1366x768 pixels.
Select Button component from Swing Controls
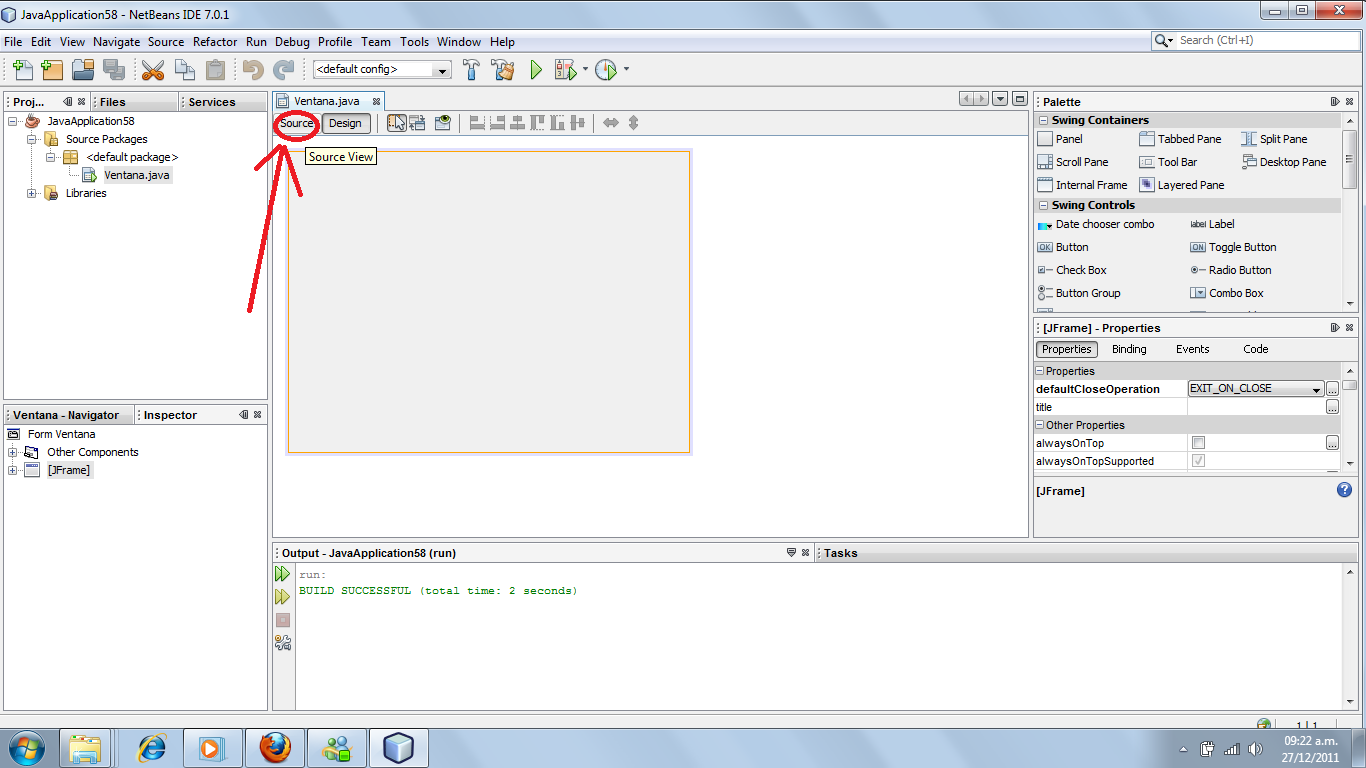pos(1063,247)
